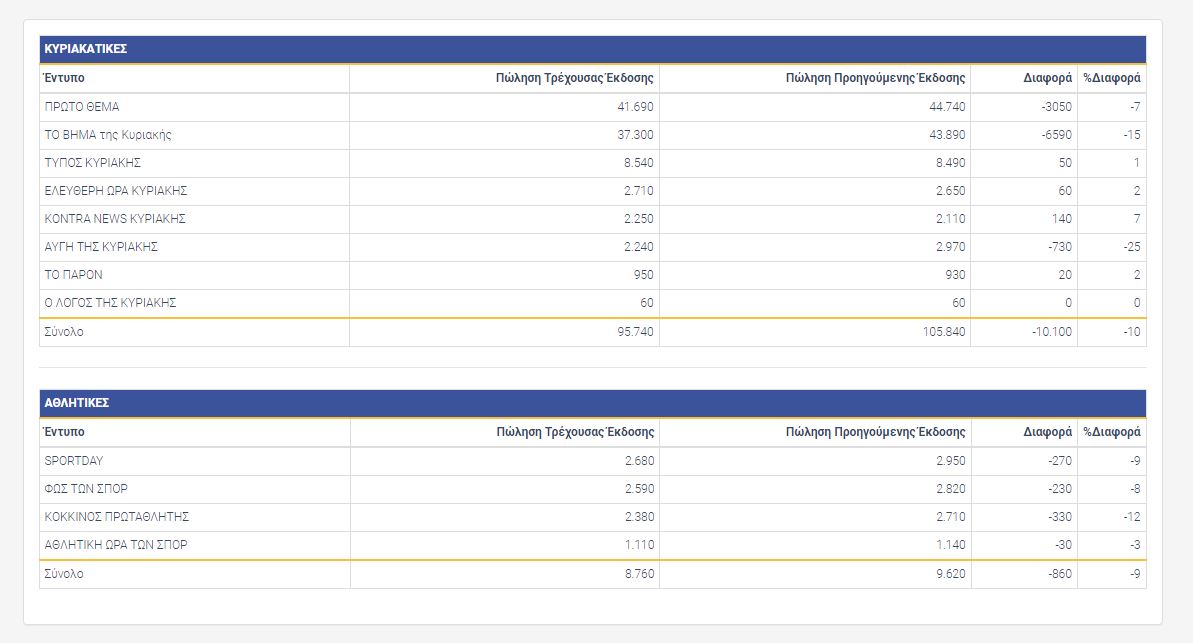
Task: Click the 140 difference value
Action: 1061,219
